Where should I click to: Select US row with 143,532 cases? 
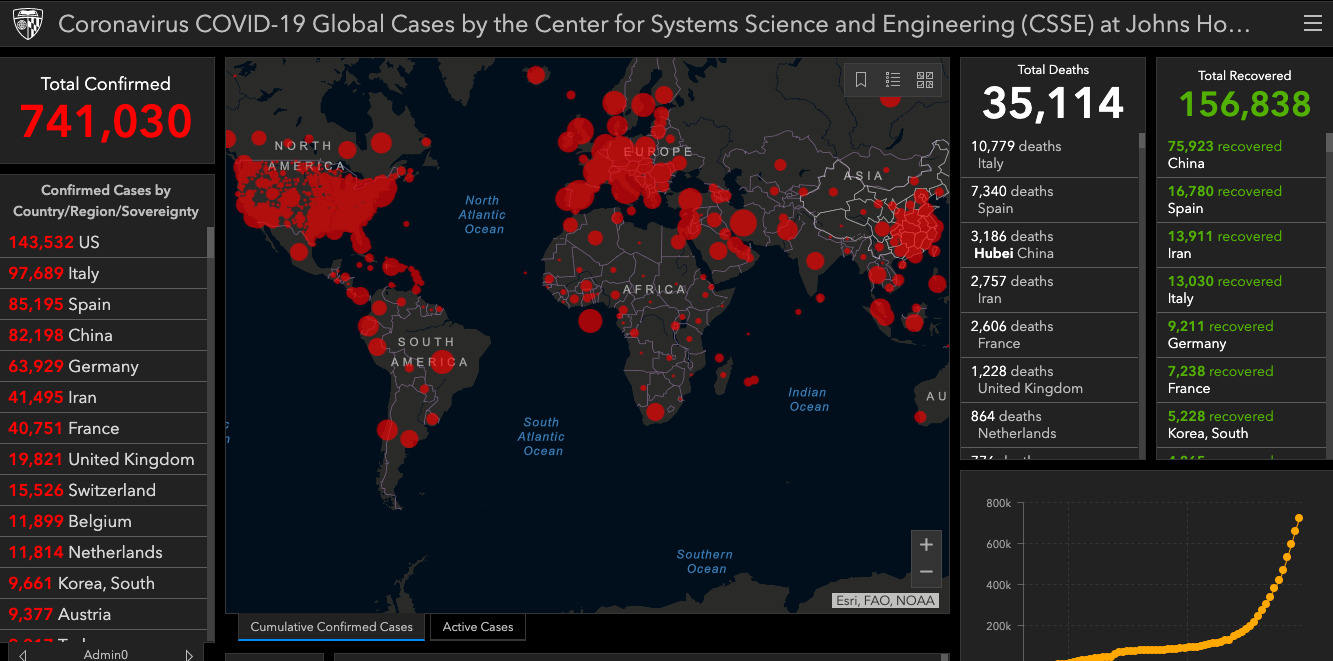pyautogui.click(x=104, y=242)
